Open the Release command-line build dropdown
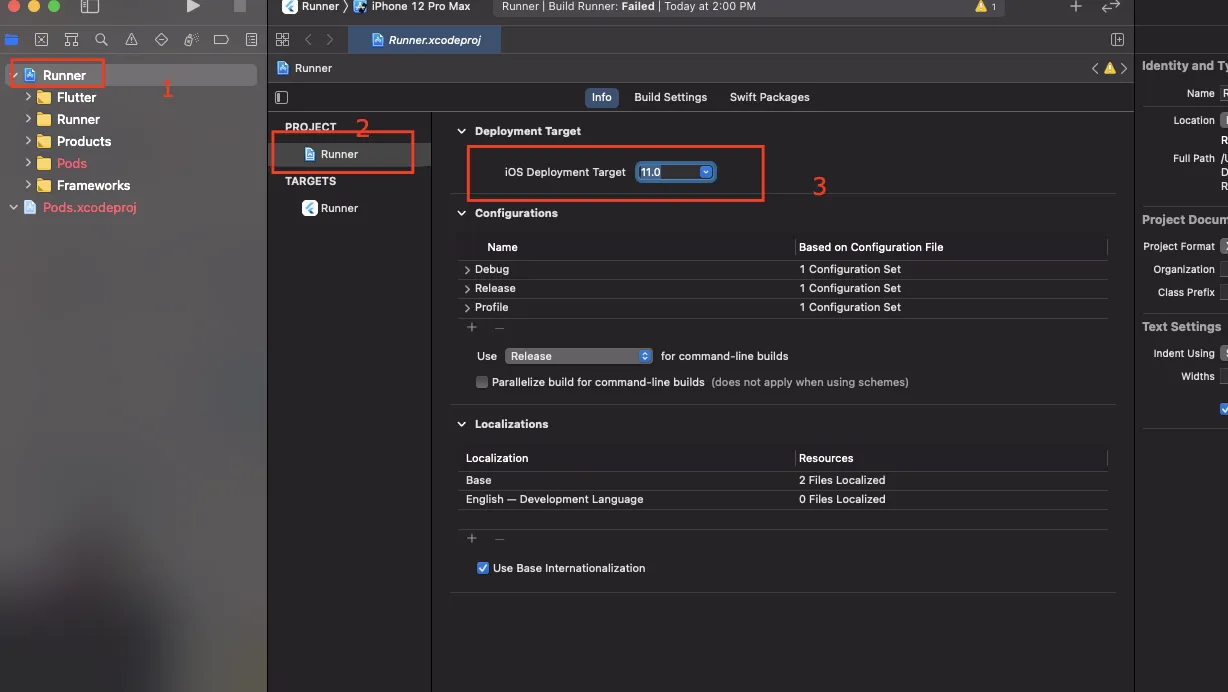The width and height of the screenshot is (1228, 692). click(x=579, y=356)
